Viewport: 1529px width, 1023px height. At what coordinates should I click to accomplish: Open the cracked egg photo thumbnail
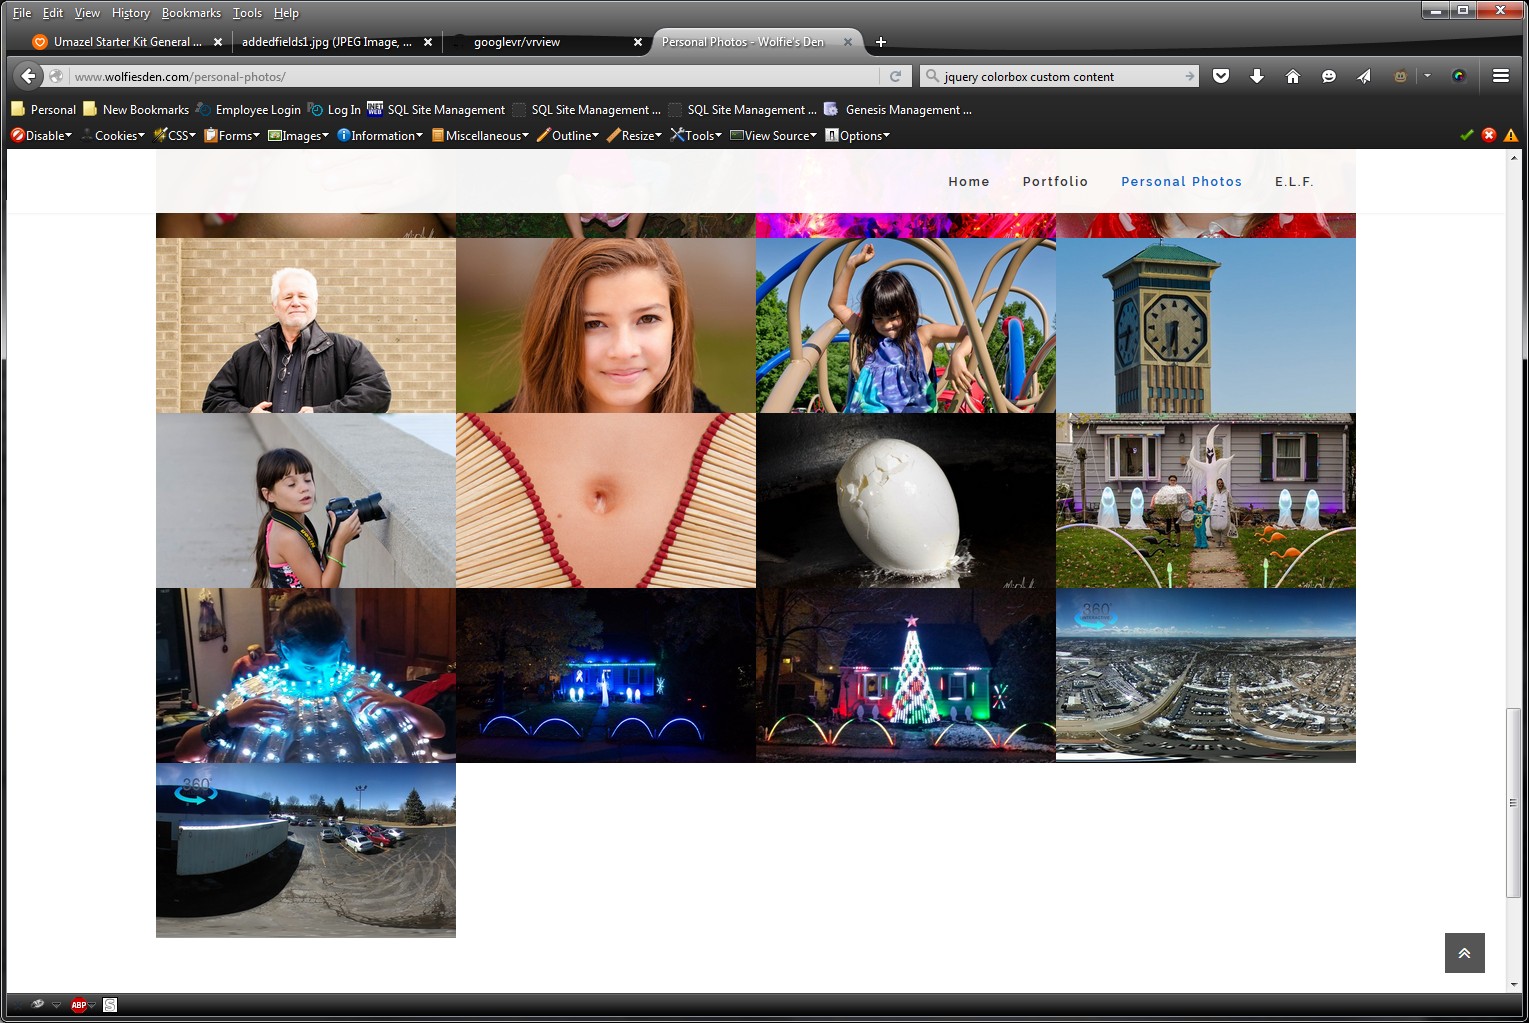906,501
